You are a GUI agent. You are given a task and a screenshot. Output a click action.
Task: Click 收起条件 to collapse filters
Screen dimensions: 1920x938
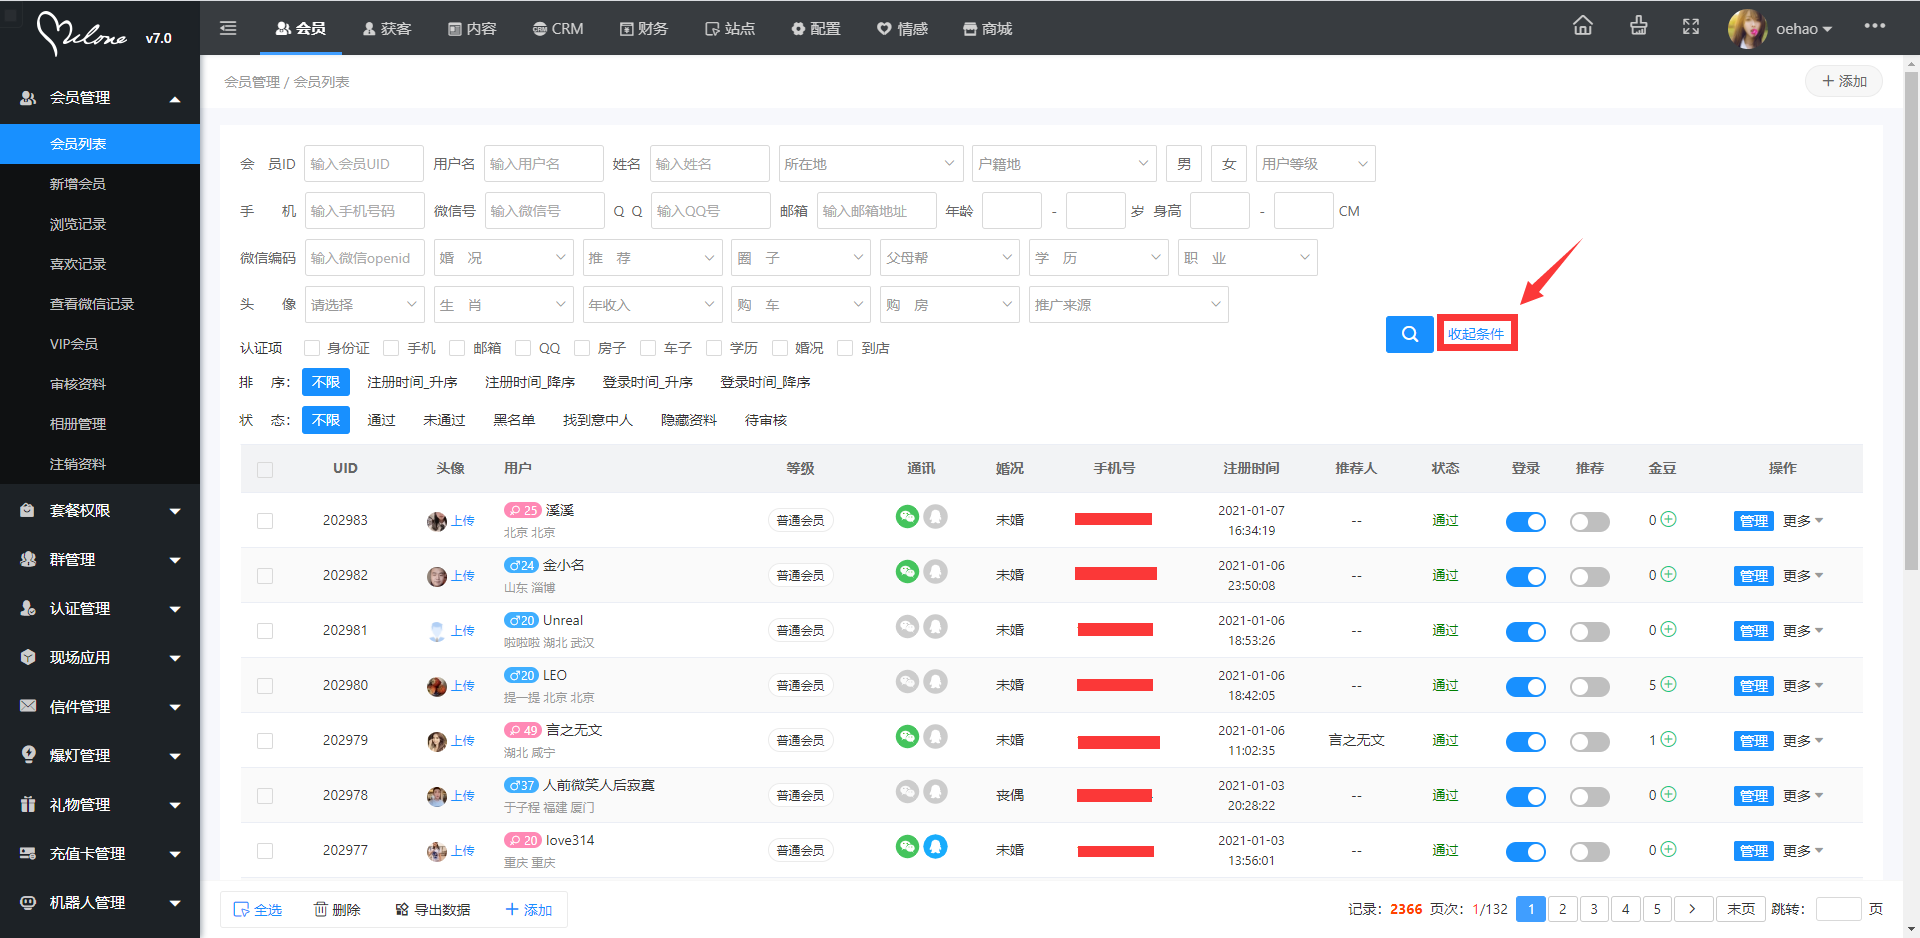1476,334
